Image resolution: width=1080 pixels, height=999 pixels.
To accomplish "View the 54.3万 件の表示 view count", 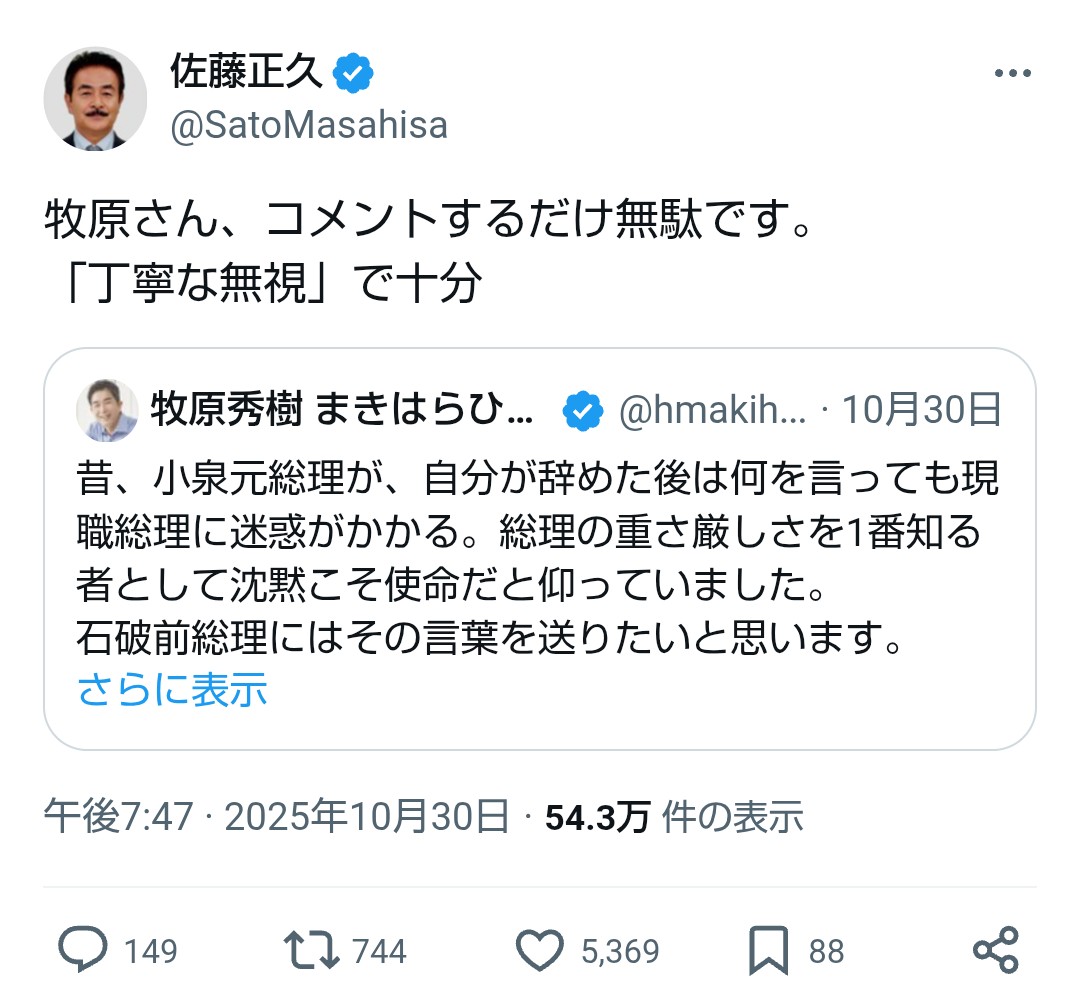I will pyautogui.click(x=674, y=817).
